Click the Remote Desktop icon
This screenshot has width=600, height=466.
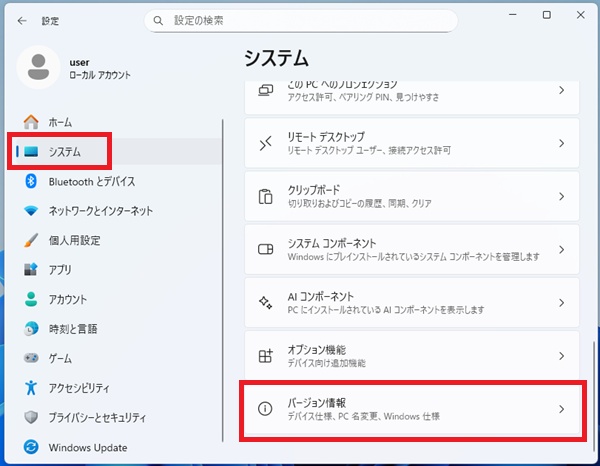click(x=266, y=143)
